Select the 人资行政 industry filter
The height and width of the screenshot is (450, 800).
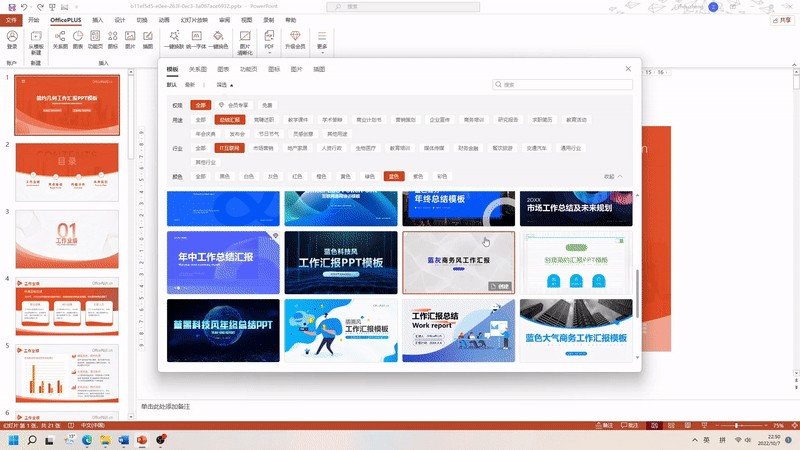pos(332,148)
